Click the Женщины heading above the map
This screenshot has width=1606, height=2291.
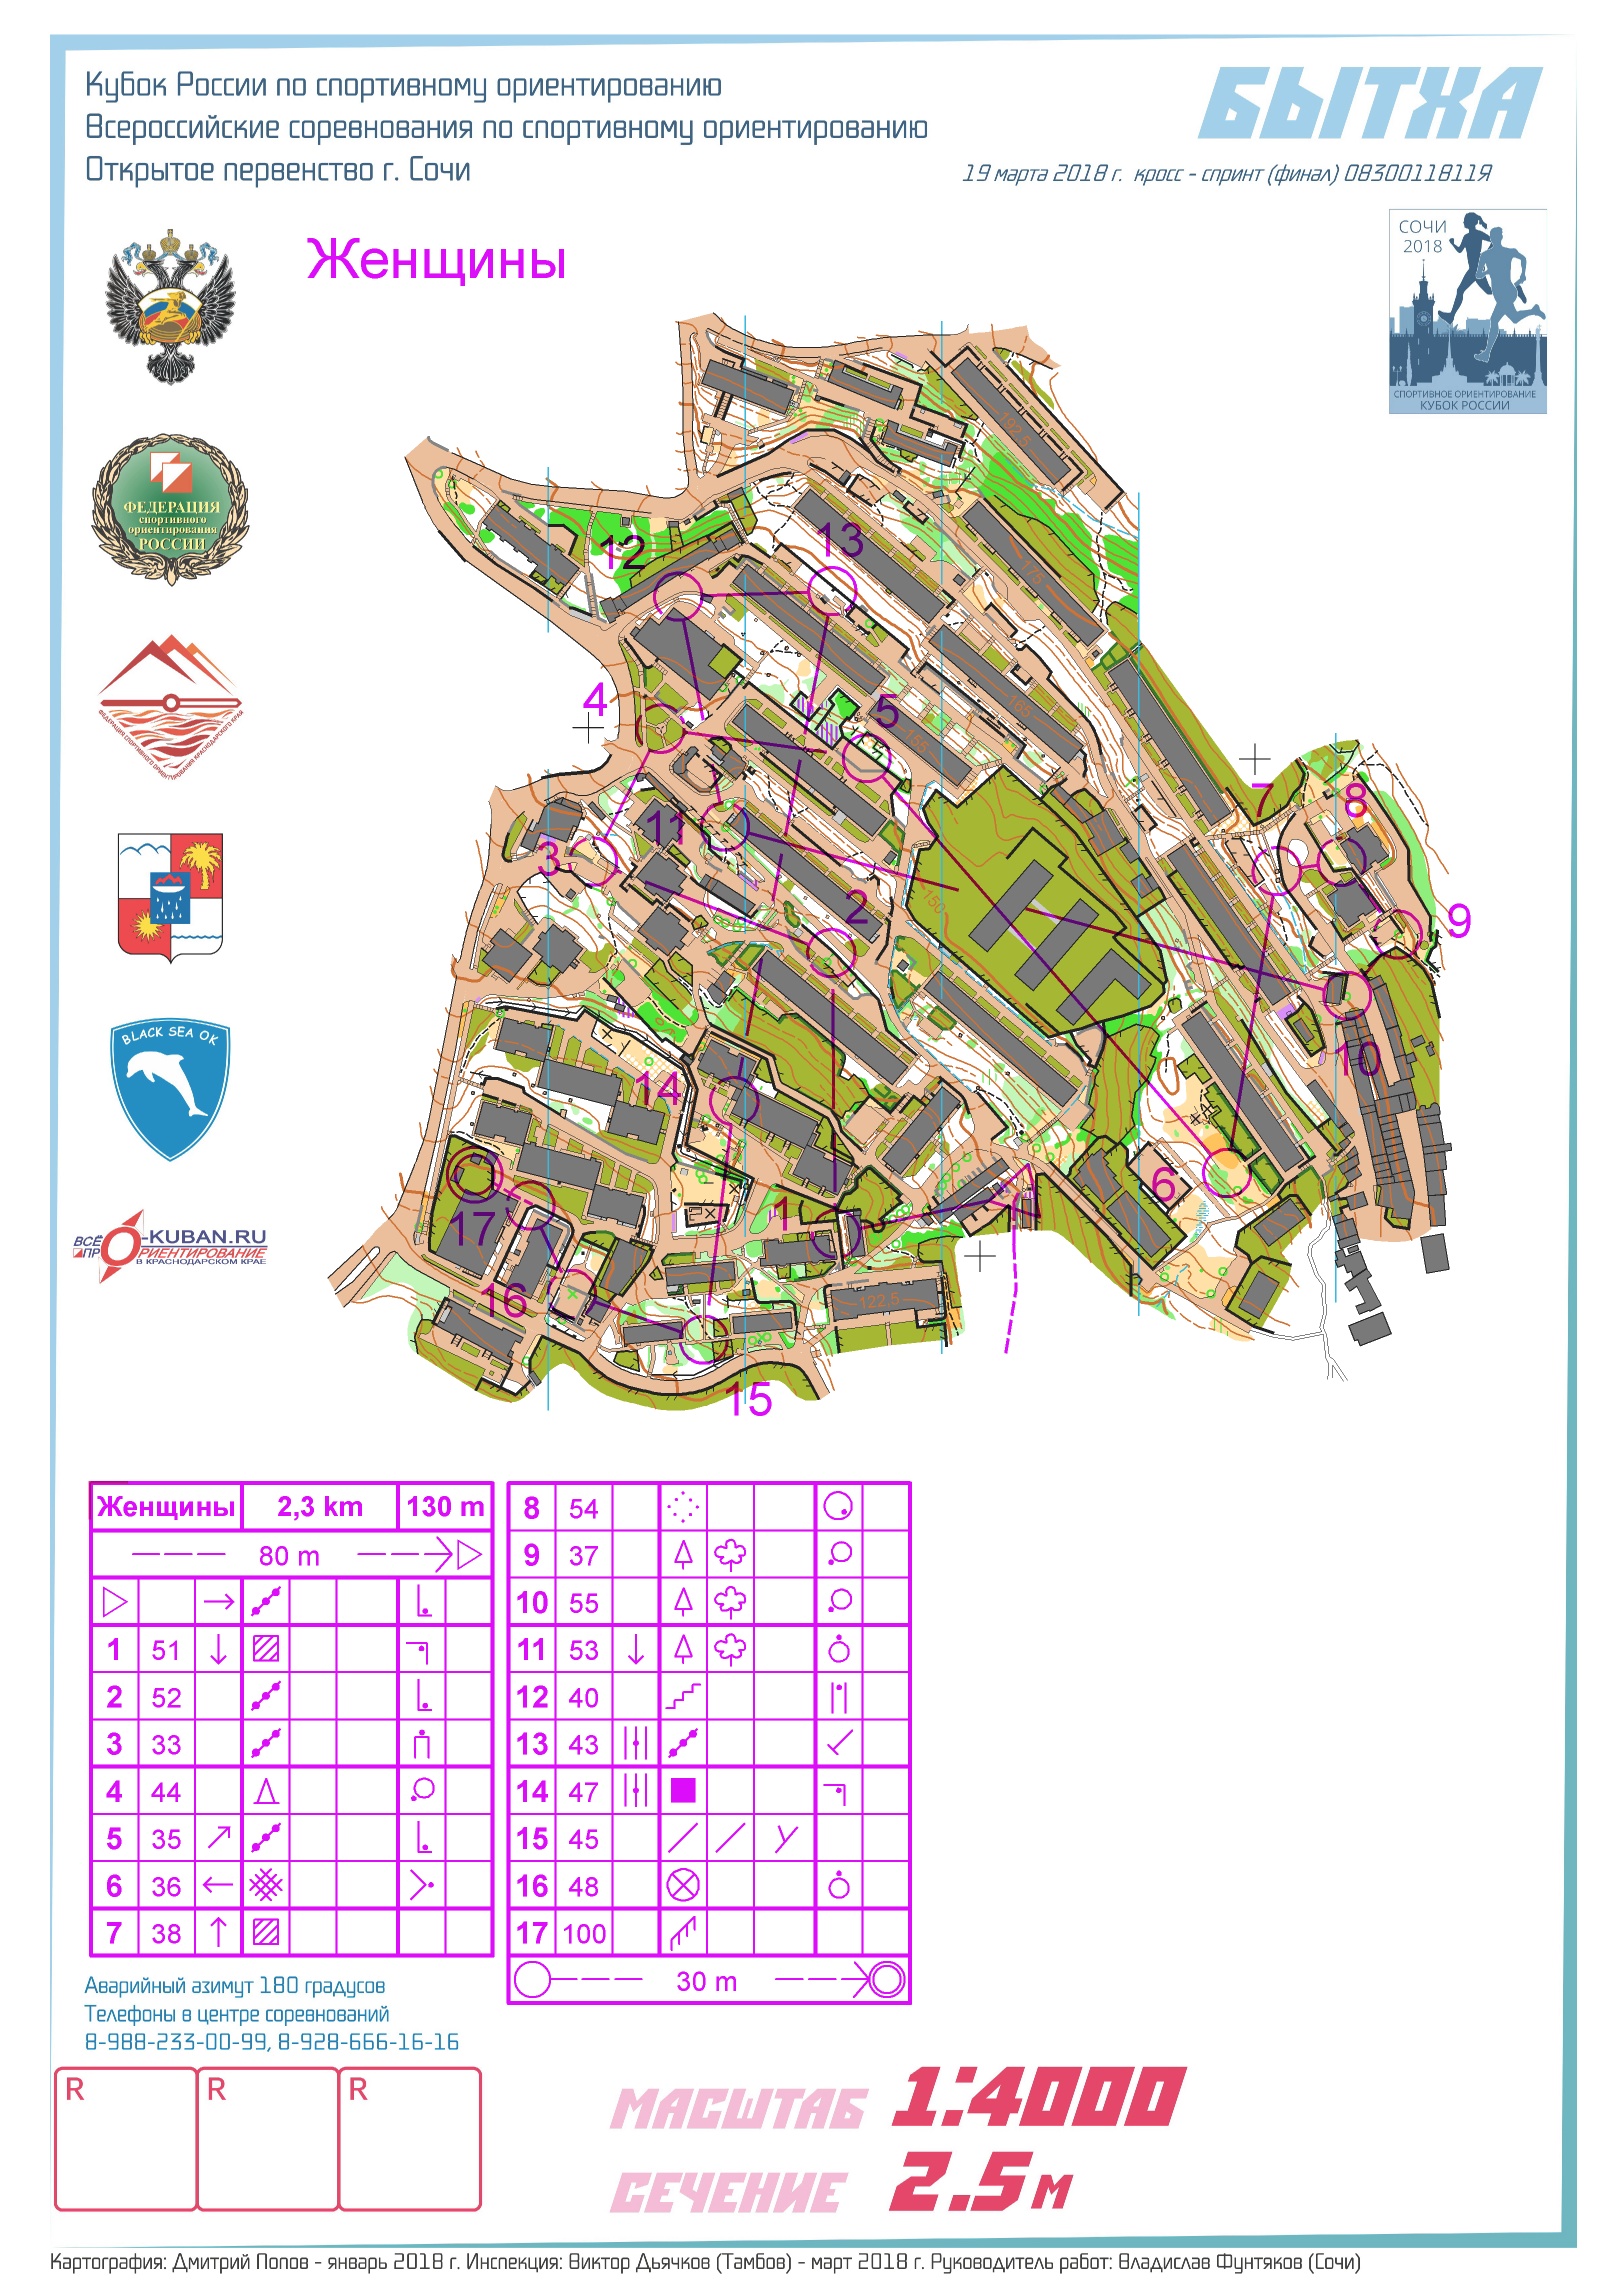[x=436, y=259]
